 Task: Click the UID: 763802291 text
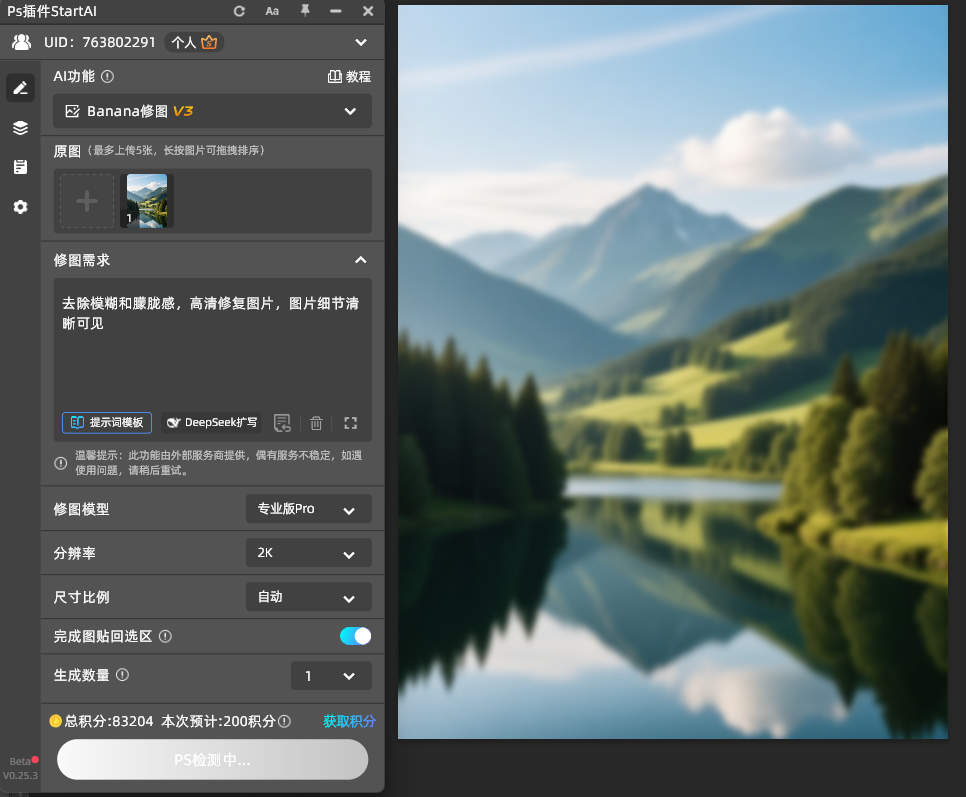[100, 42]
